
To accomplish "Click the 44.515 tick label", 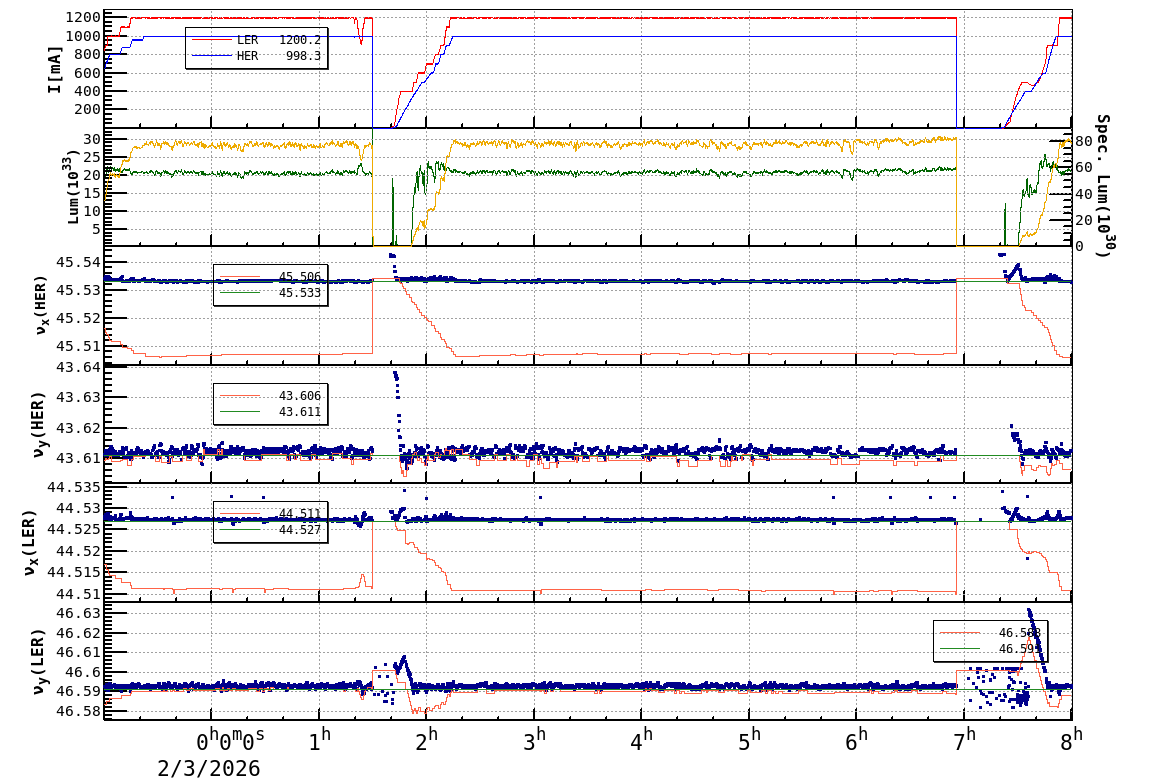I will click(74, 572).
